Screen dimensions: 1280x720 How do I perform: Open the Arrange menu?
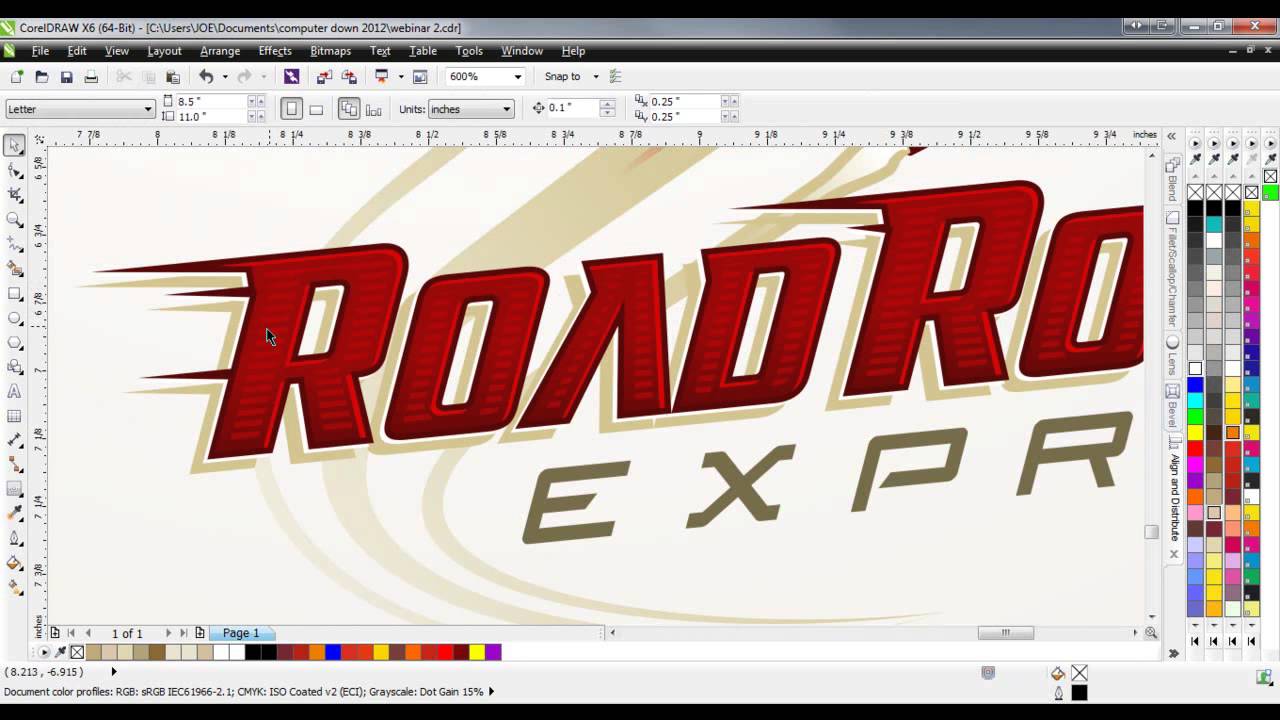[220, 51]
